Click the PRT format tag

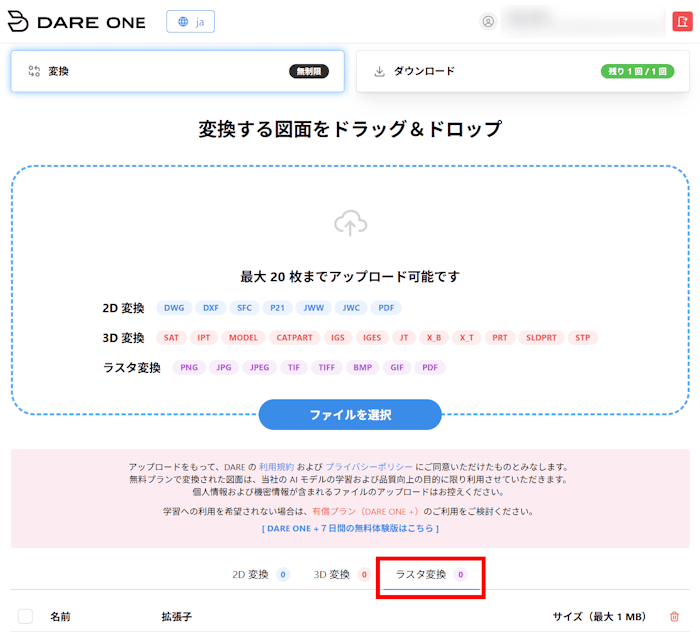tap(500, 338)
